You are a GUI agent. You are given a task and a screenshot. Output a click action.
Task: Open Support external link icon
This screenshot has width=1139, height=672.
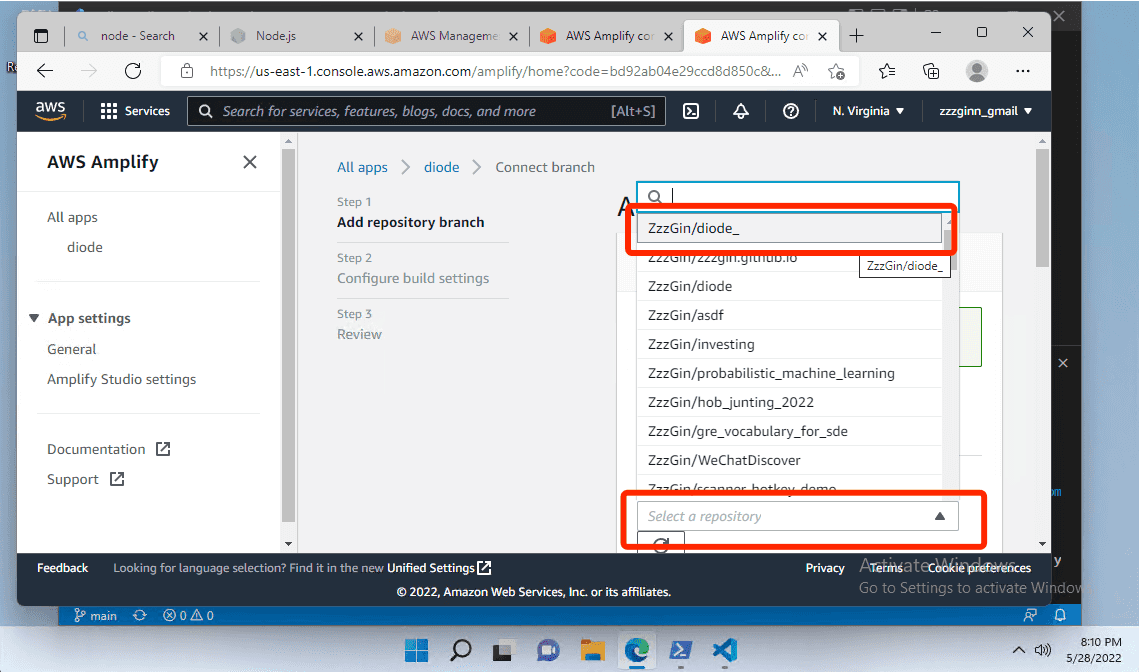point(117,479)
